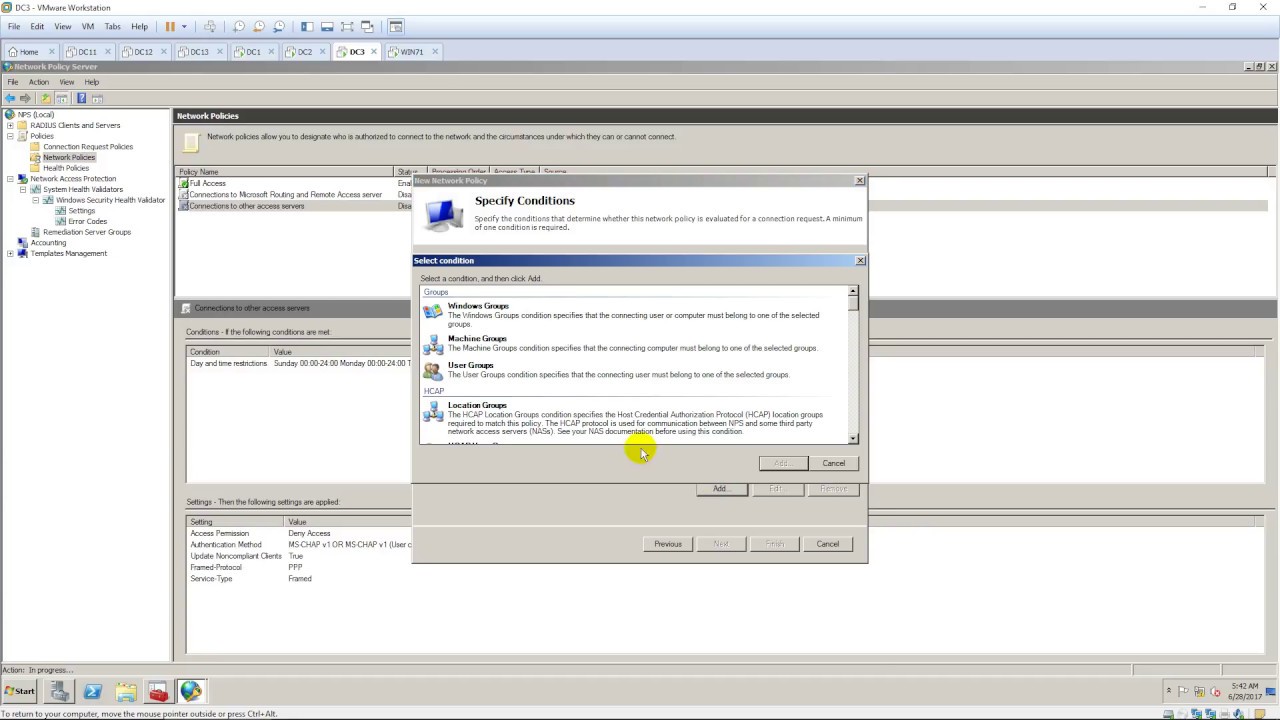Select NPS (Local) root node

[x=35, y=115]
